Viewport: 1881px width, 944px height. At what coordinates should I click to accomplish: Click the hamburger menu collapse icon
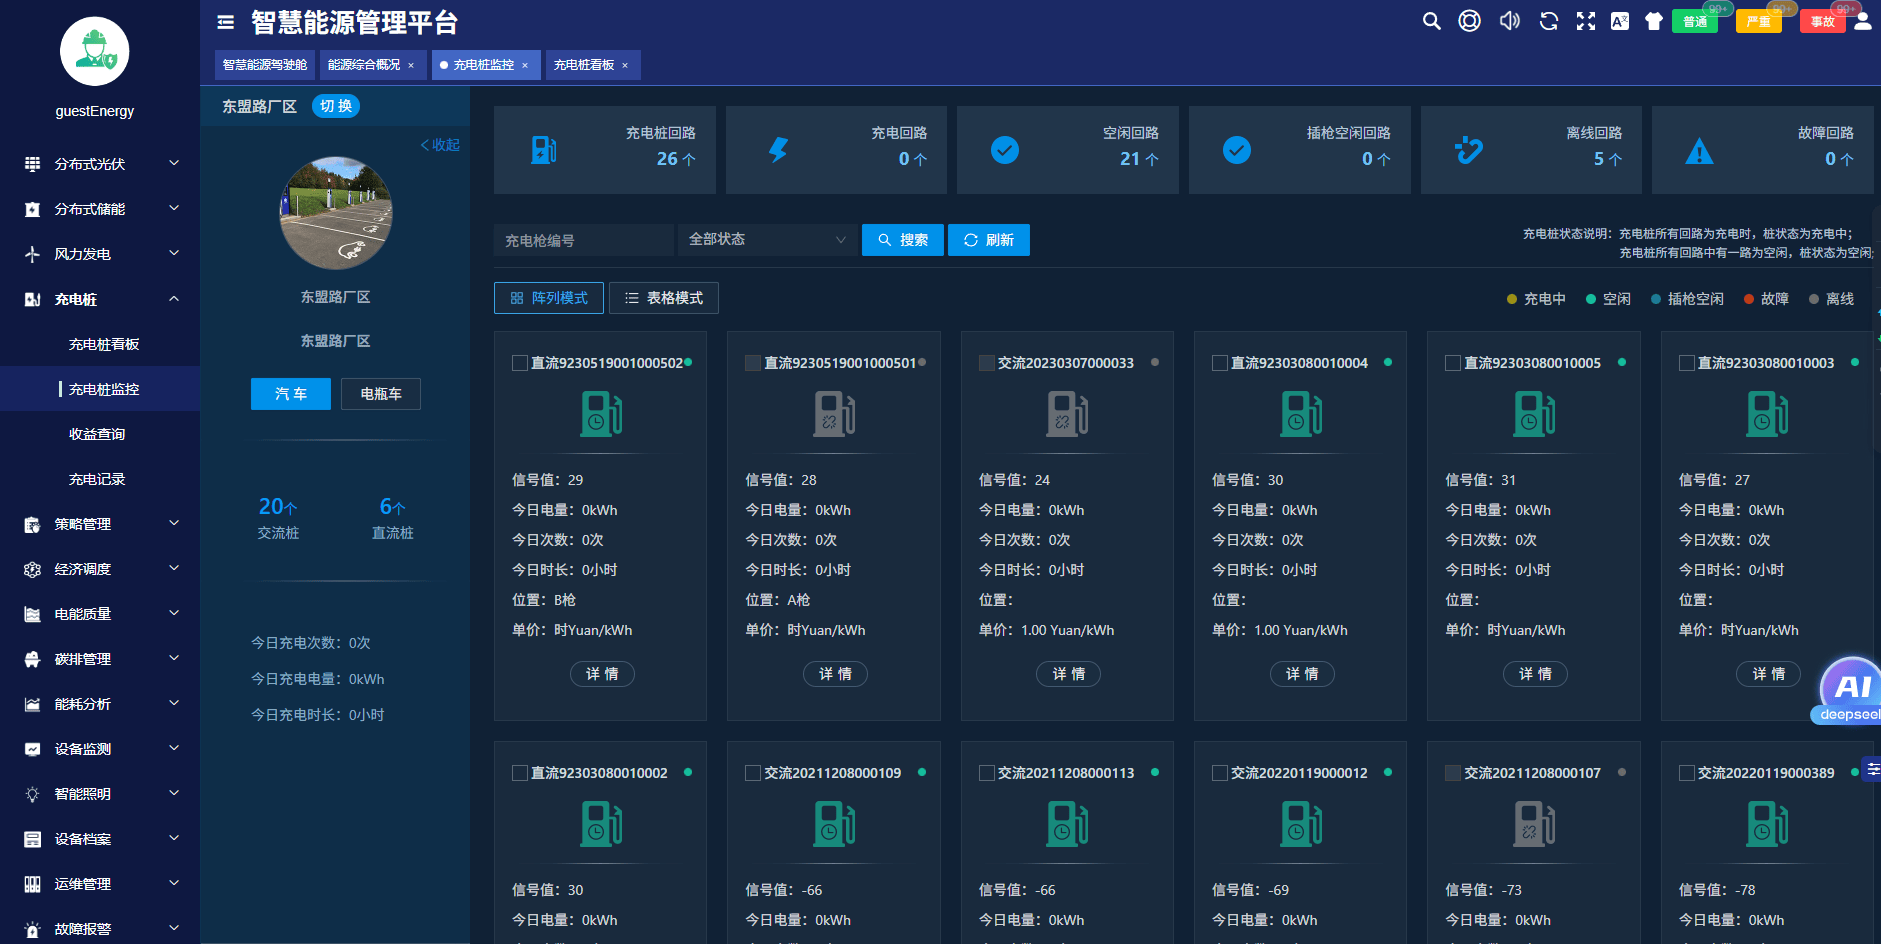(x=226, y=22)
